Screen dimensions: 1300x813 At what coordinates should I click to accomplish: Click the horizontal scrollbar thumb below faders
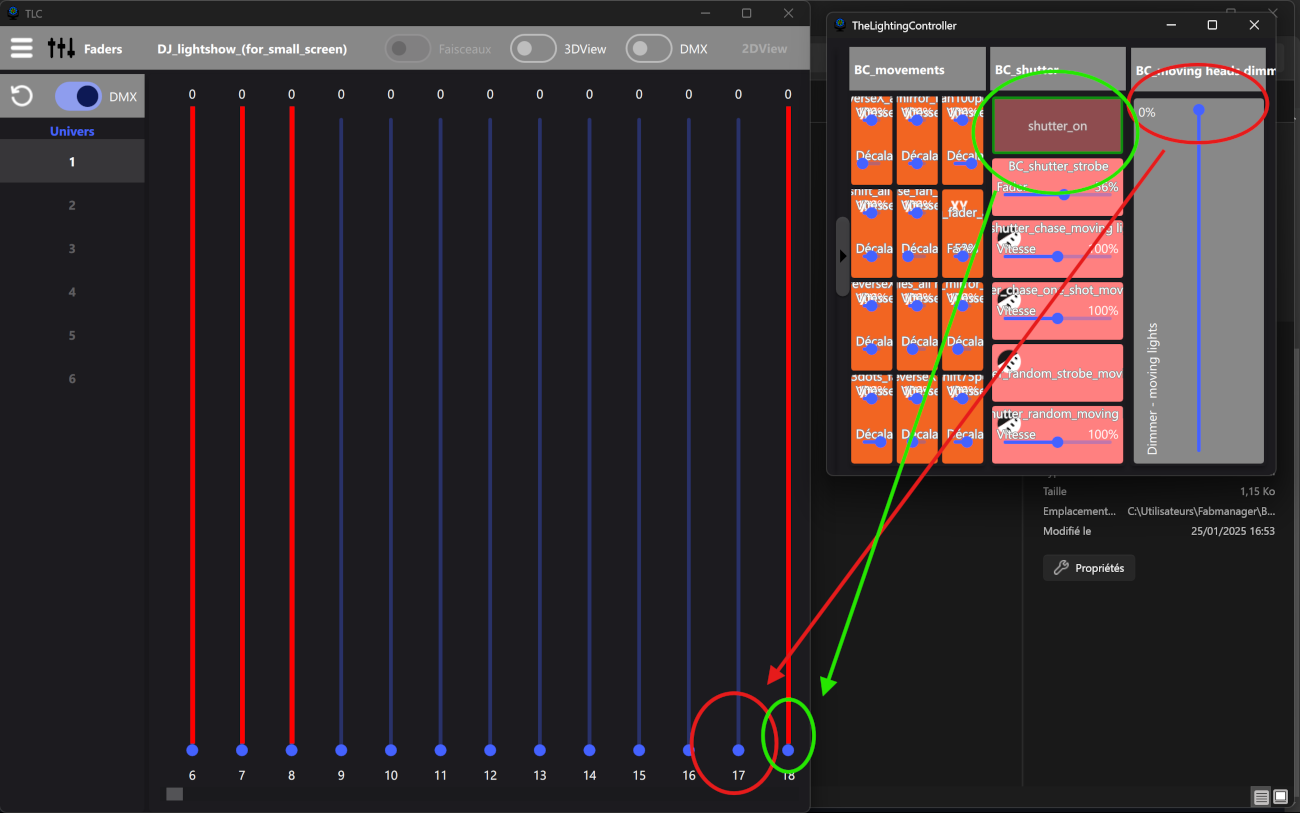[x=175, y=794]
